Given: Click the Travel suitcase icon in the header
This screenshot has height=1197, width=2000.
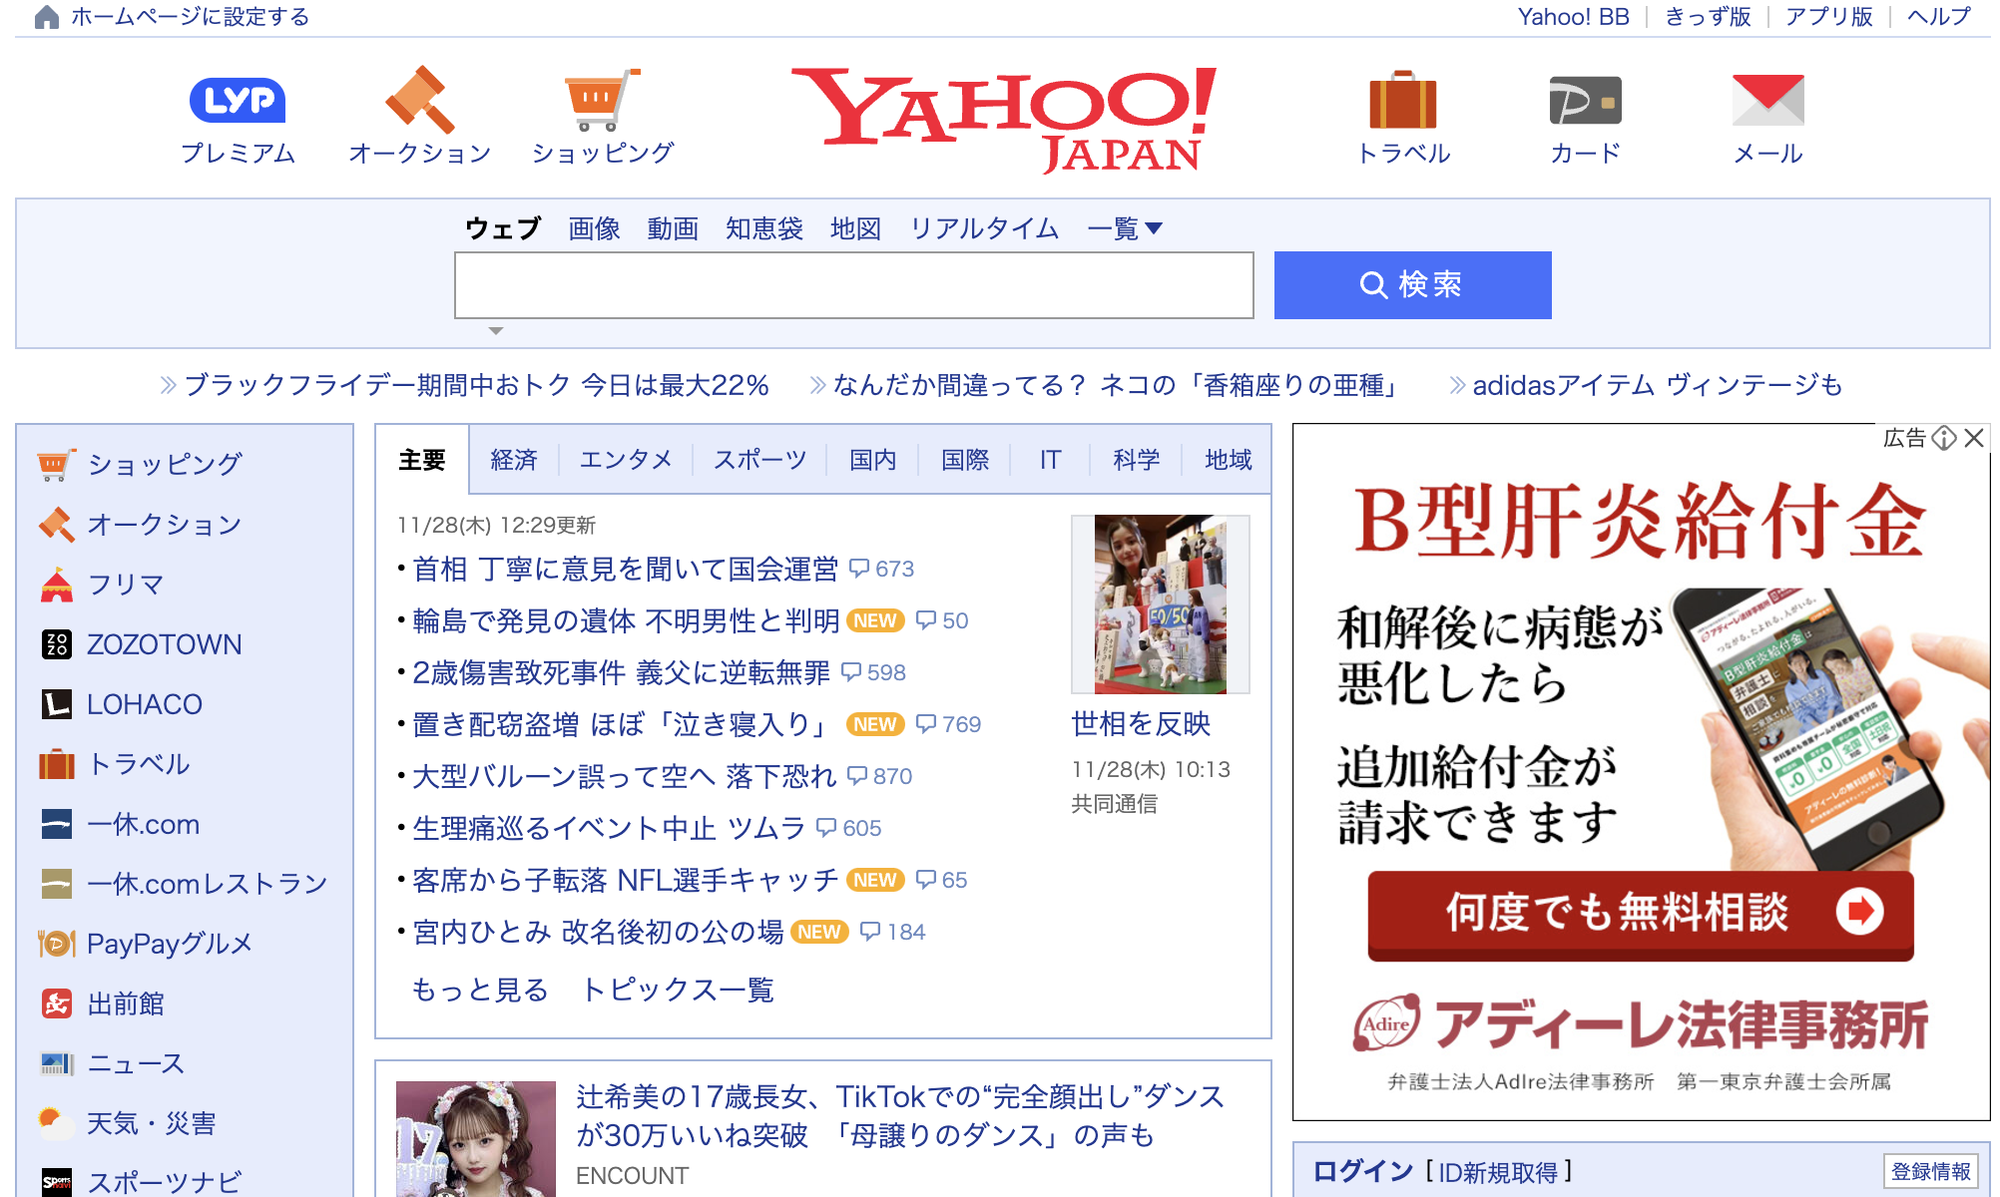Looking at the screenshot, I should 1403,99.
